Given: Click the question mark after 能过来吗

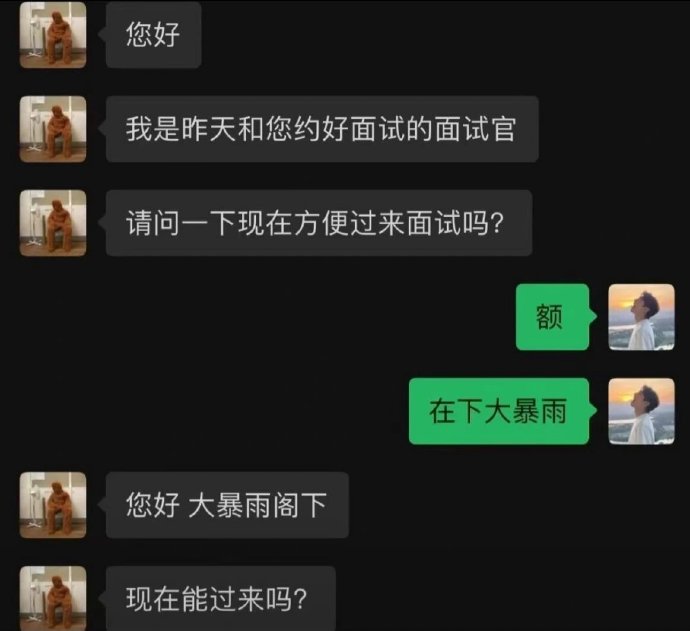Looking at the screenshot, I should (x=300, y=599).
